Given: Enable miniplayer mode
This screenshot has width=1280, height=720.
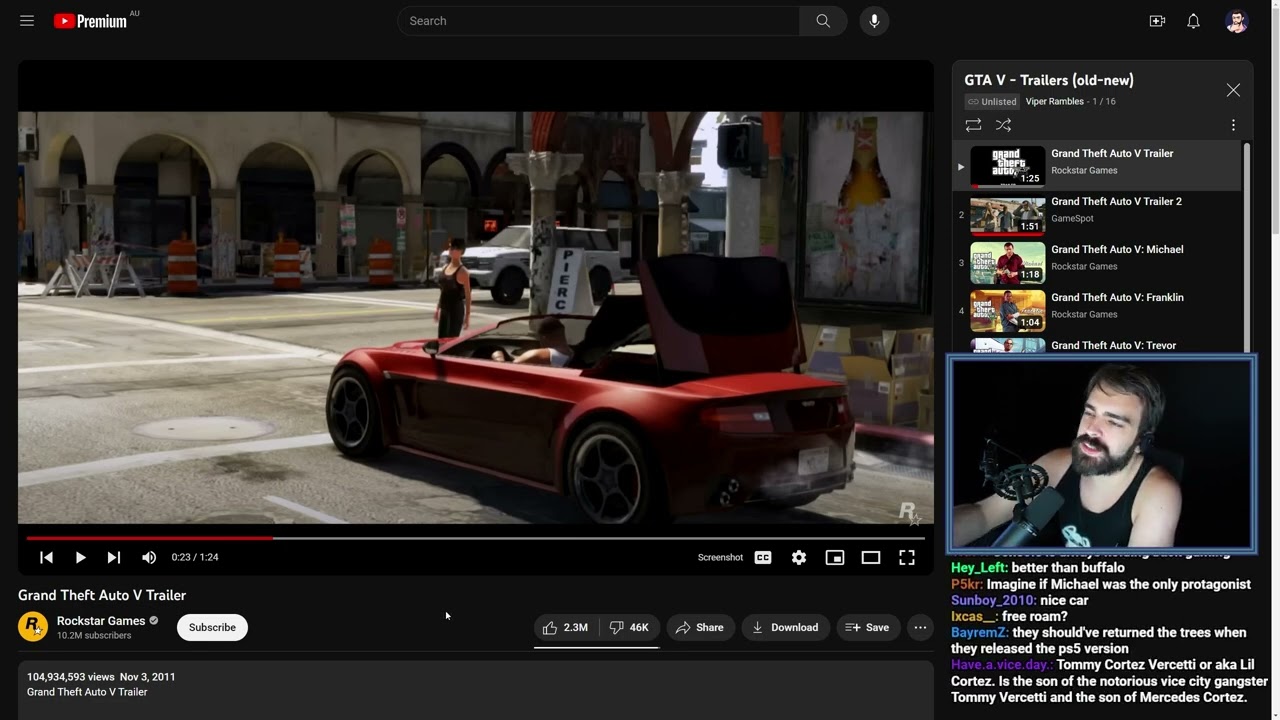Looking at the screenshot, I should coord(835,557).
